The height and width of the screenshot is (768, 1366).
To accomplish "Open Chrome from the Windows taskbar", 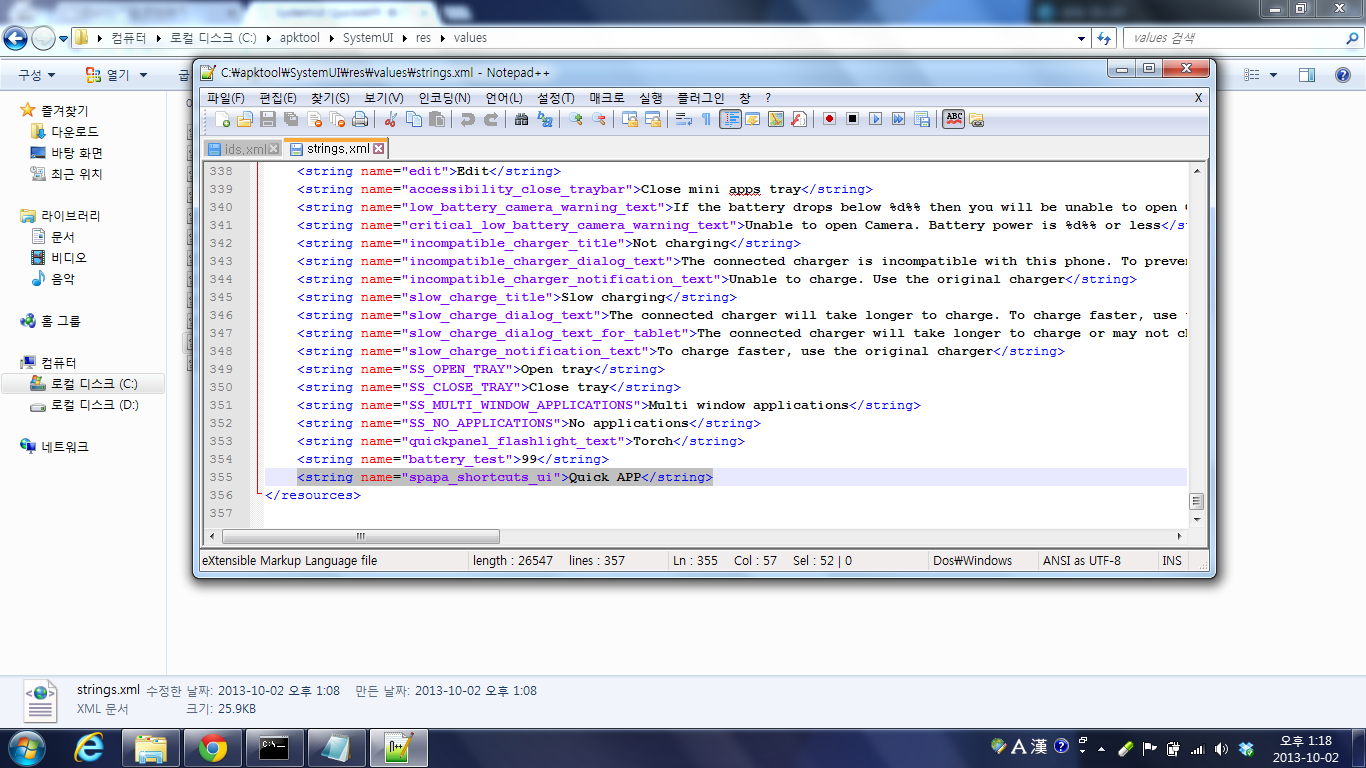I will (x=212, y=747).
